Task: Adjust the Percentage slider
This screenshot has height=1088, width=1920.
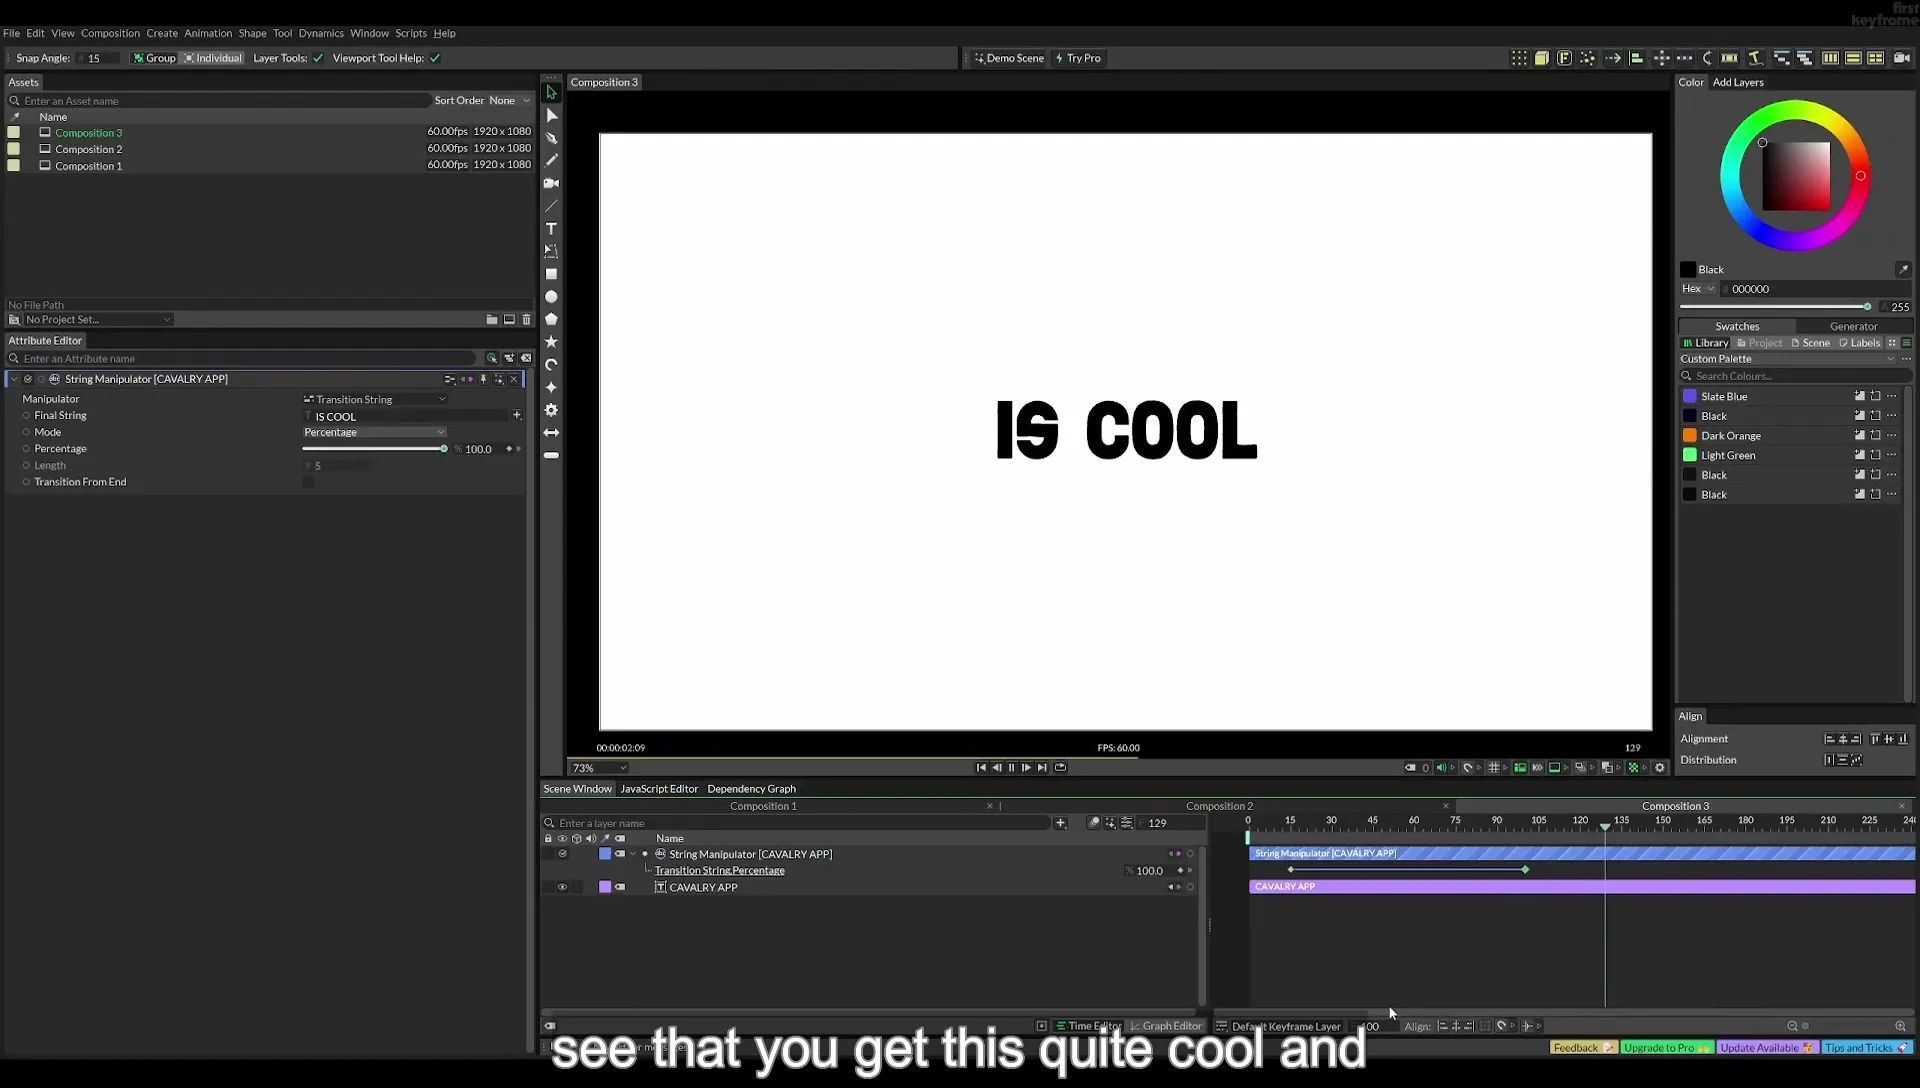Action: click(x=375, y=449)
